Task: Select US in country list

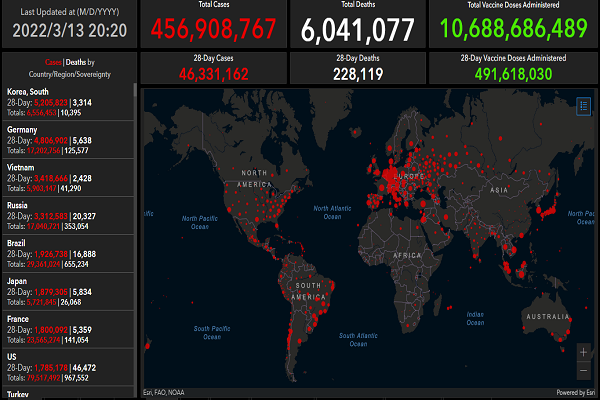Action: 68,367
